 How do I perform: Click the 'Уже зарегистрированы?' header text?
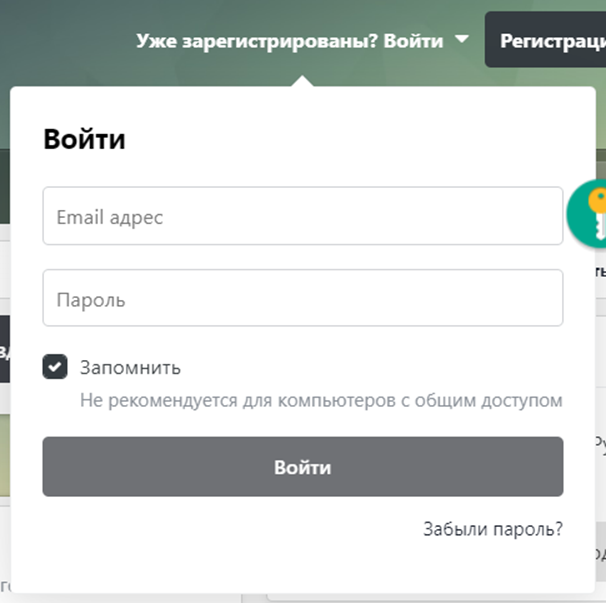click(x=258, y=41)
